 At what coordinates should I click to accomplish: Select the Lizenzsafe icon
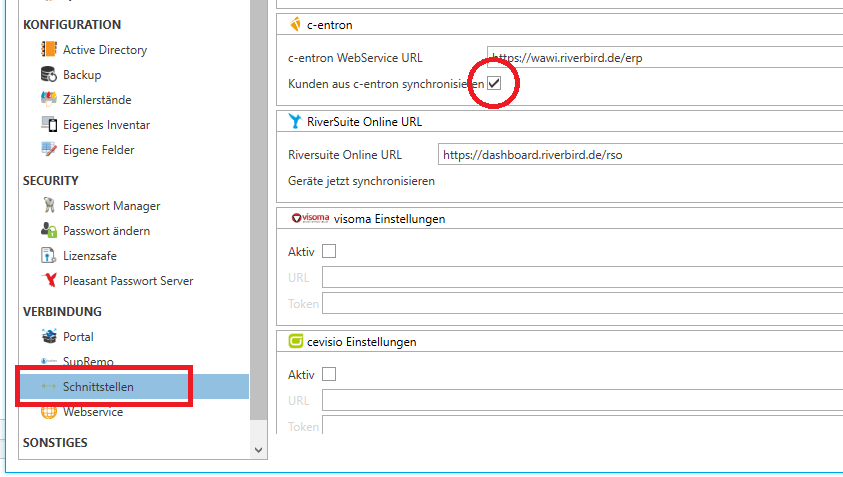coord(49,256)
